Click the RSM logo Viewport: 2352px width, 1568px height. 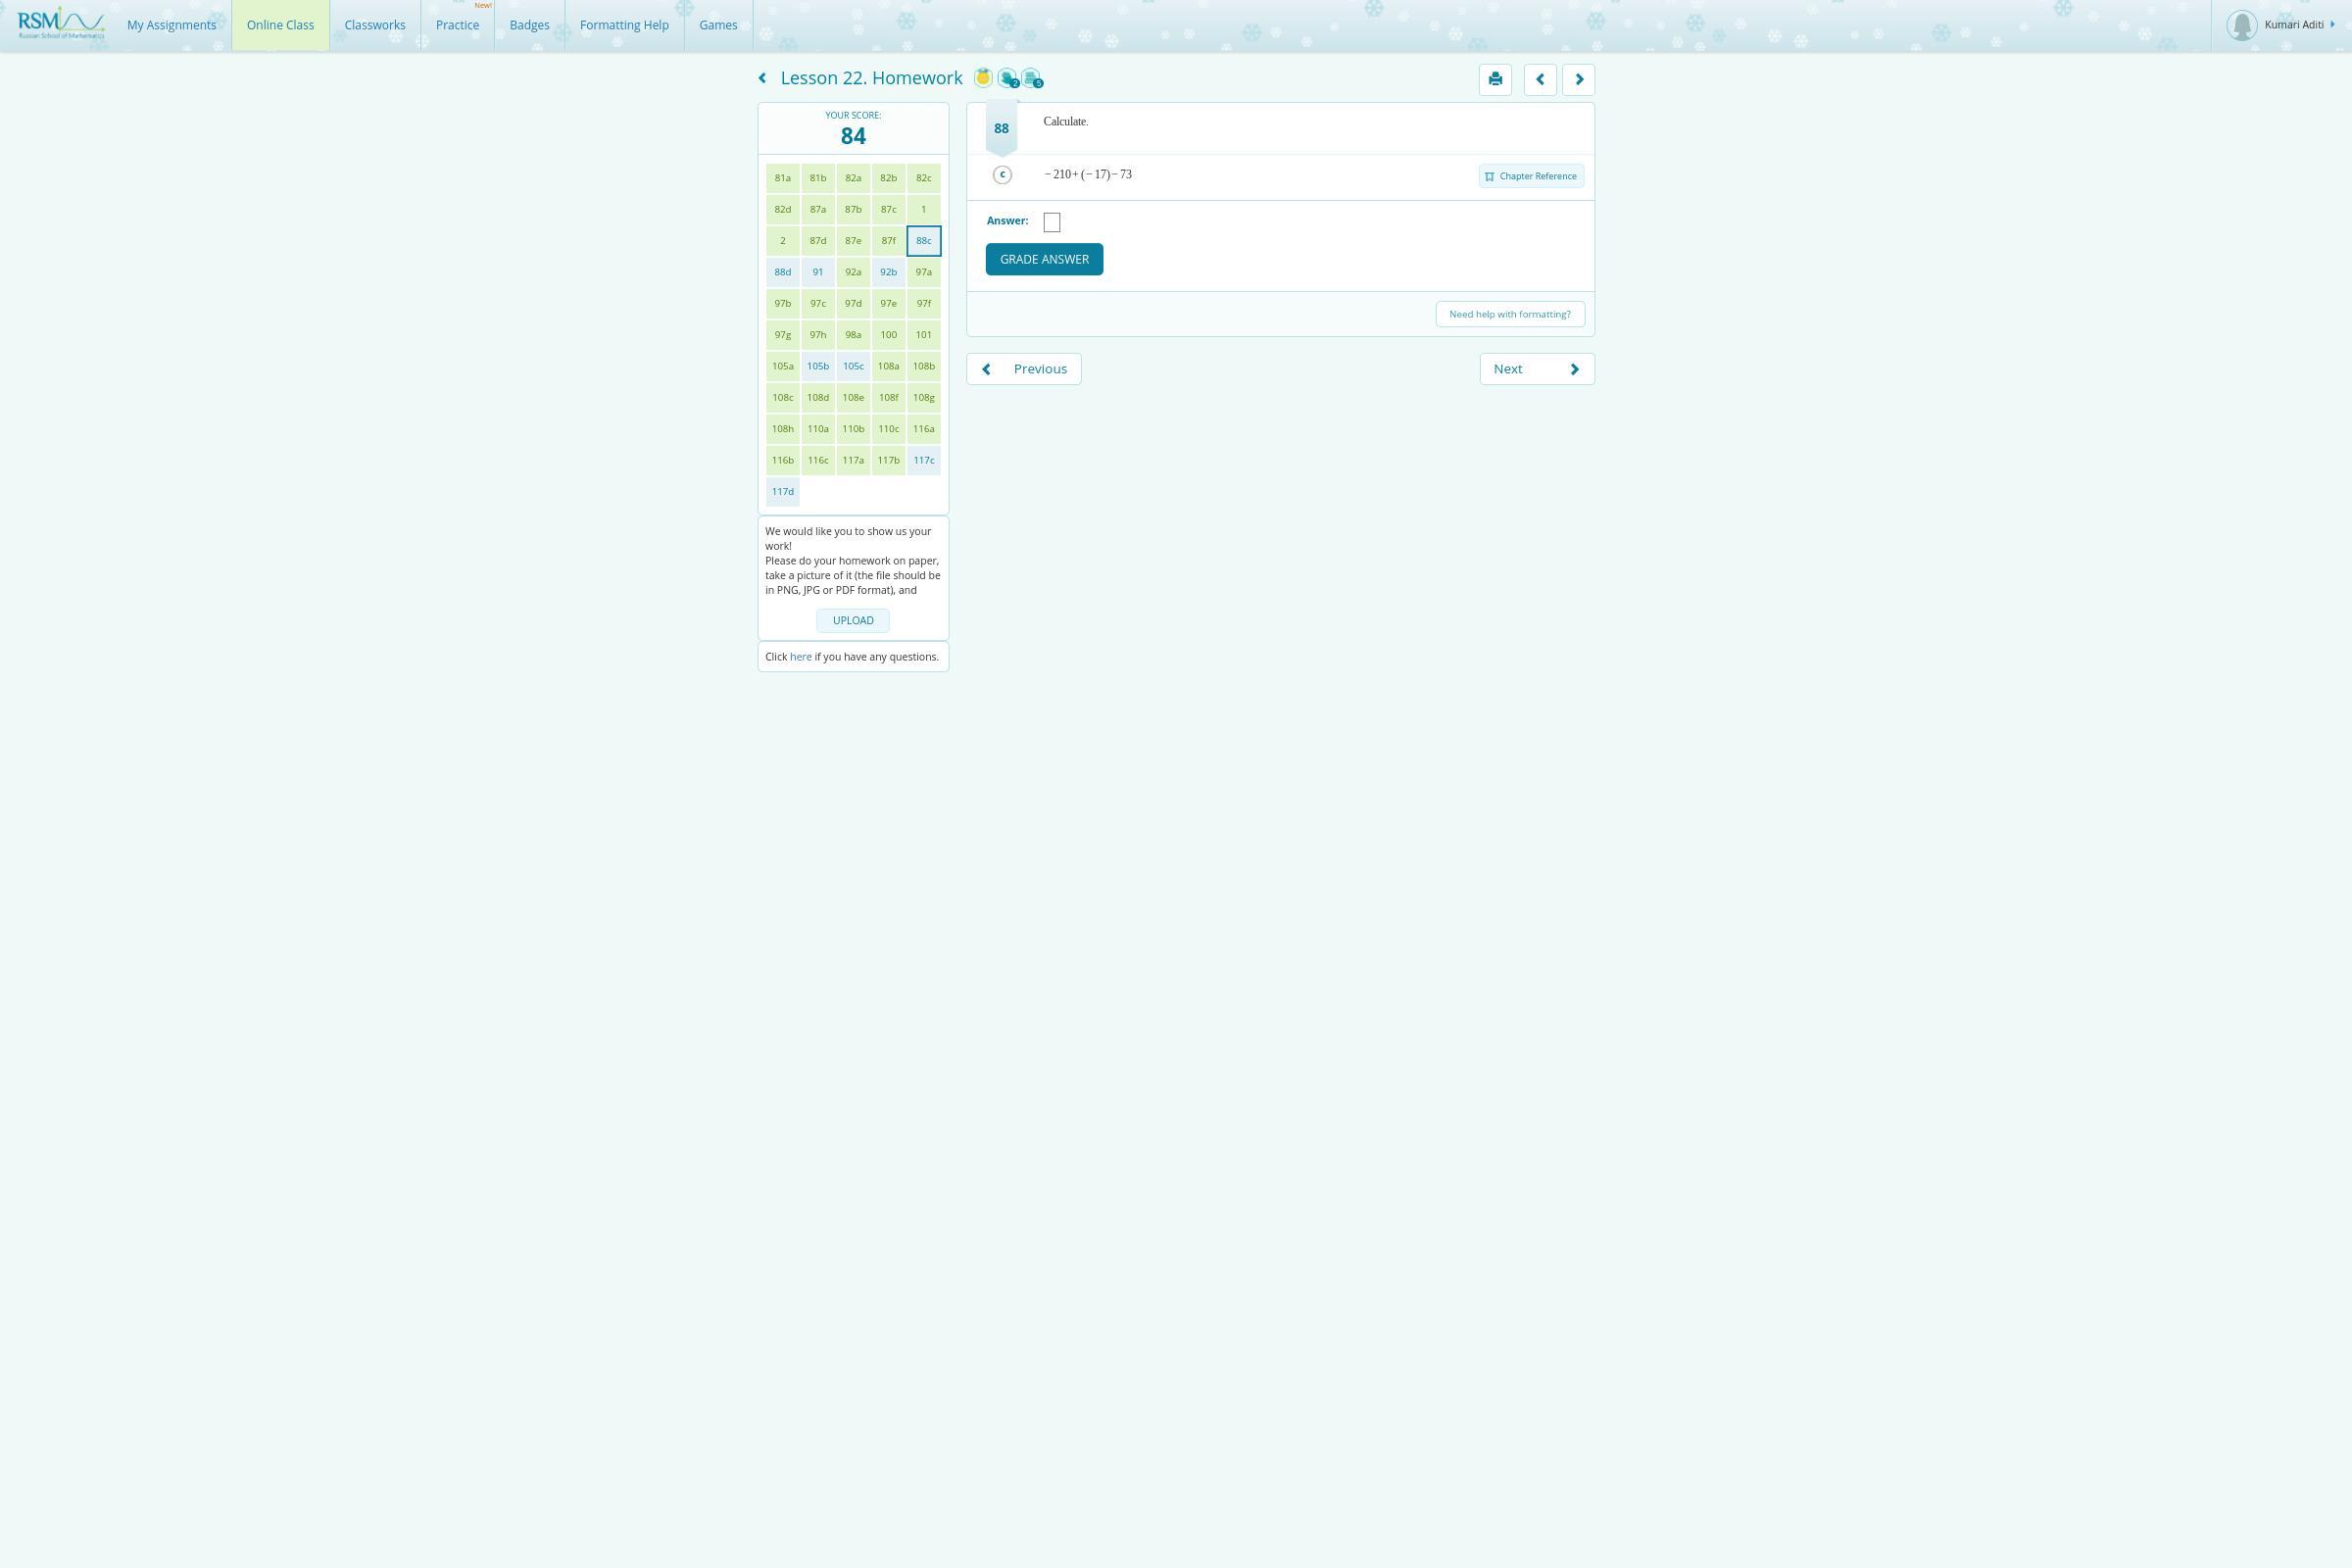point(60,23)
